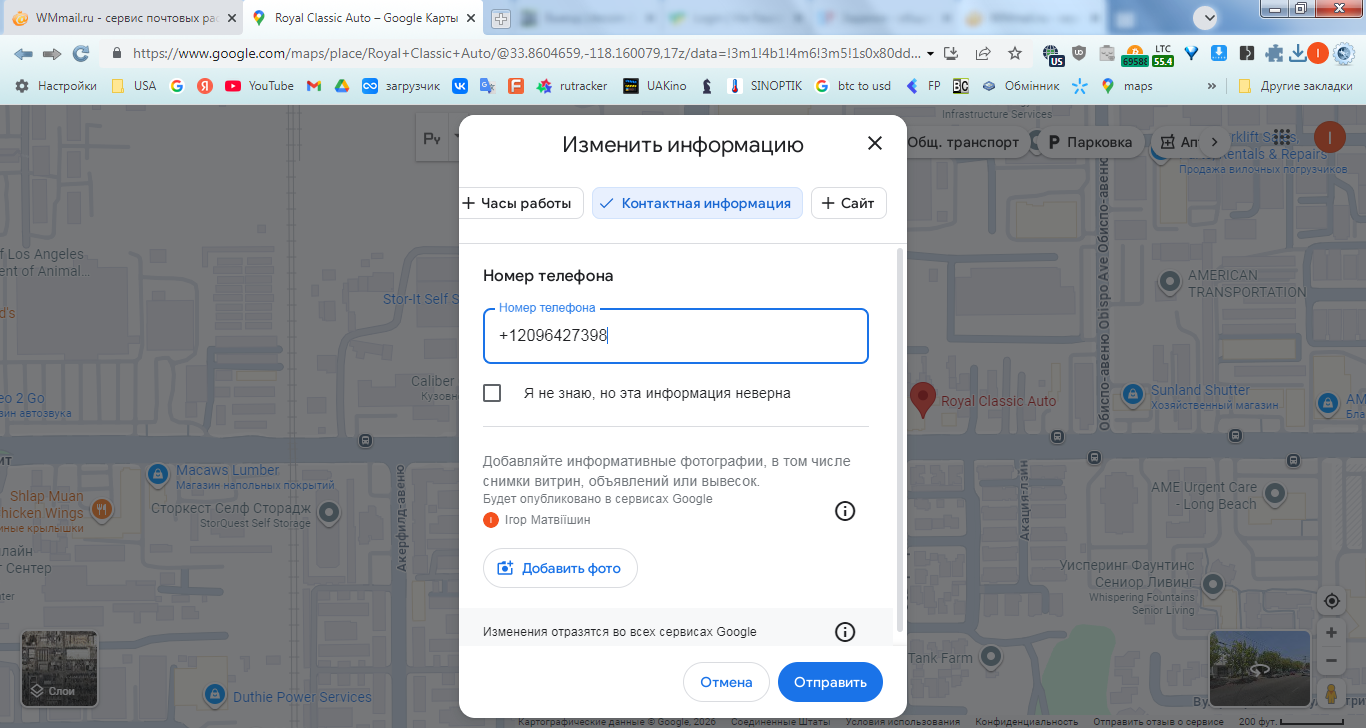This screenshot has width=1366, height=728.
Task: Reload the current page
Action: [x=81, y=53]
